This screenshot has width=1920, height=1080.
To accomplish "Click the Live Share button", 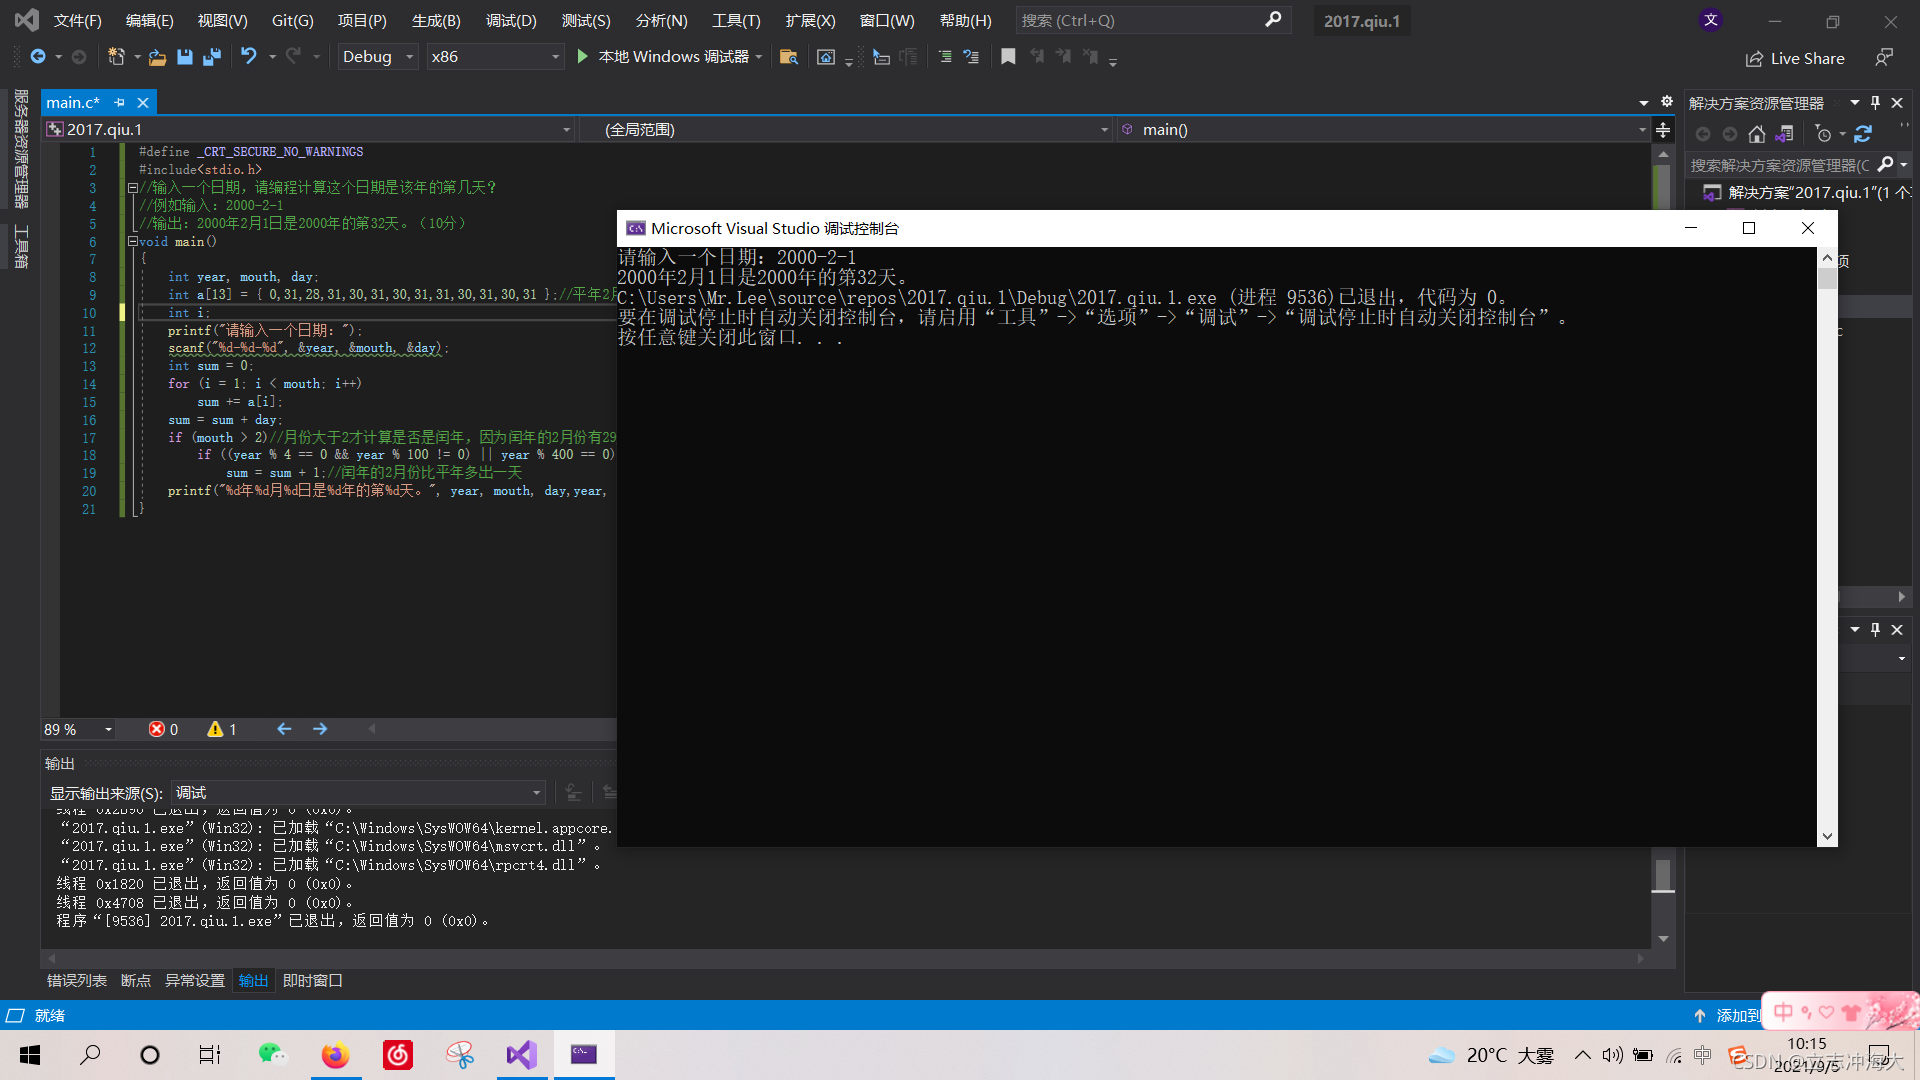I will point(1795,58).
